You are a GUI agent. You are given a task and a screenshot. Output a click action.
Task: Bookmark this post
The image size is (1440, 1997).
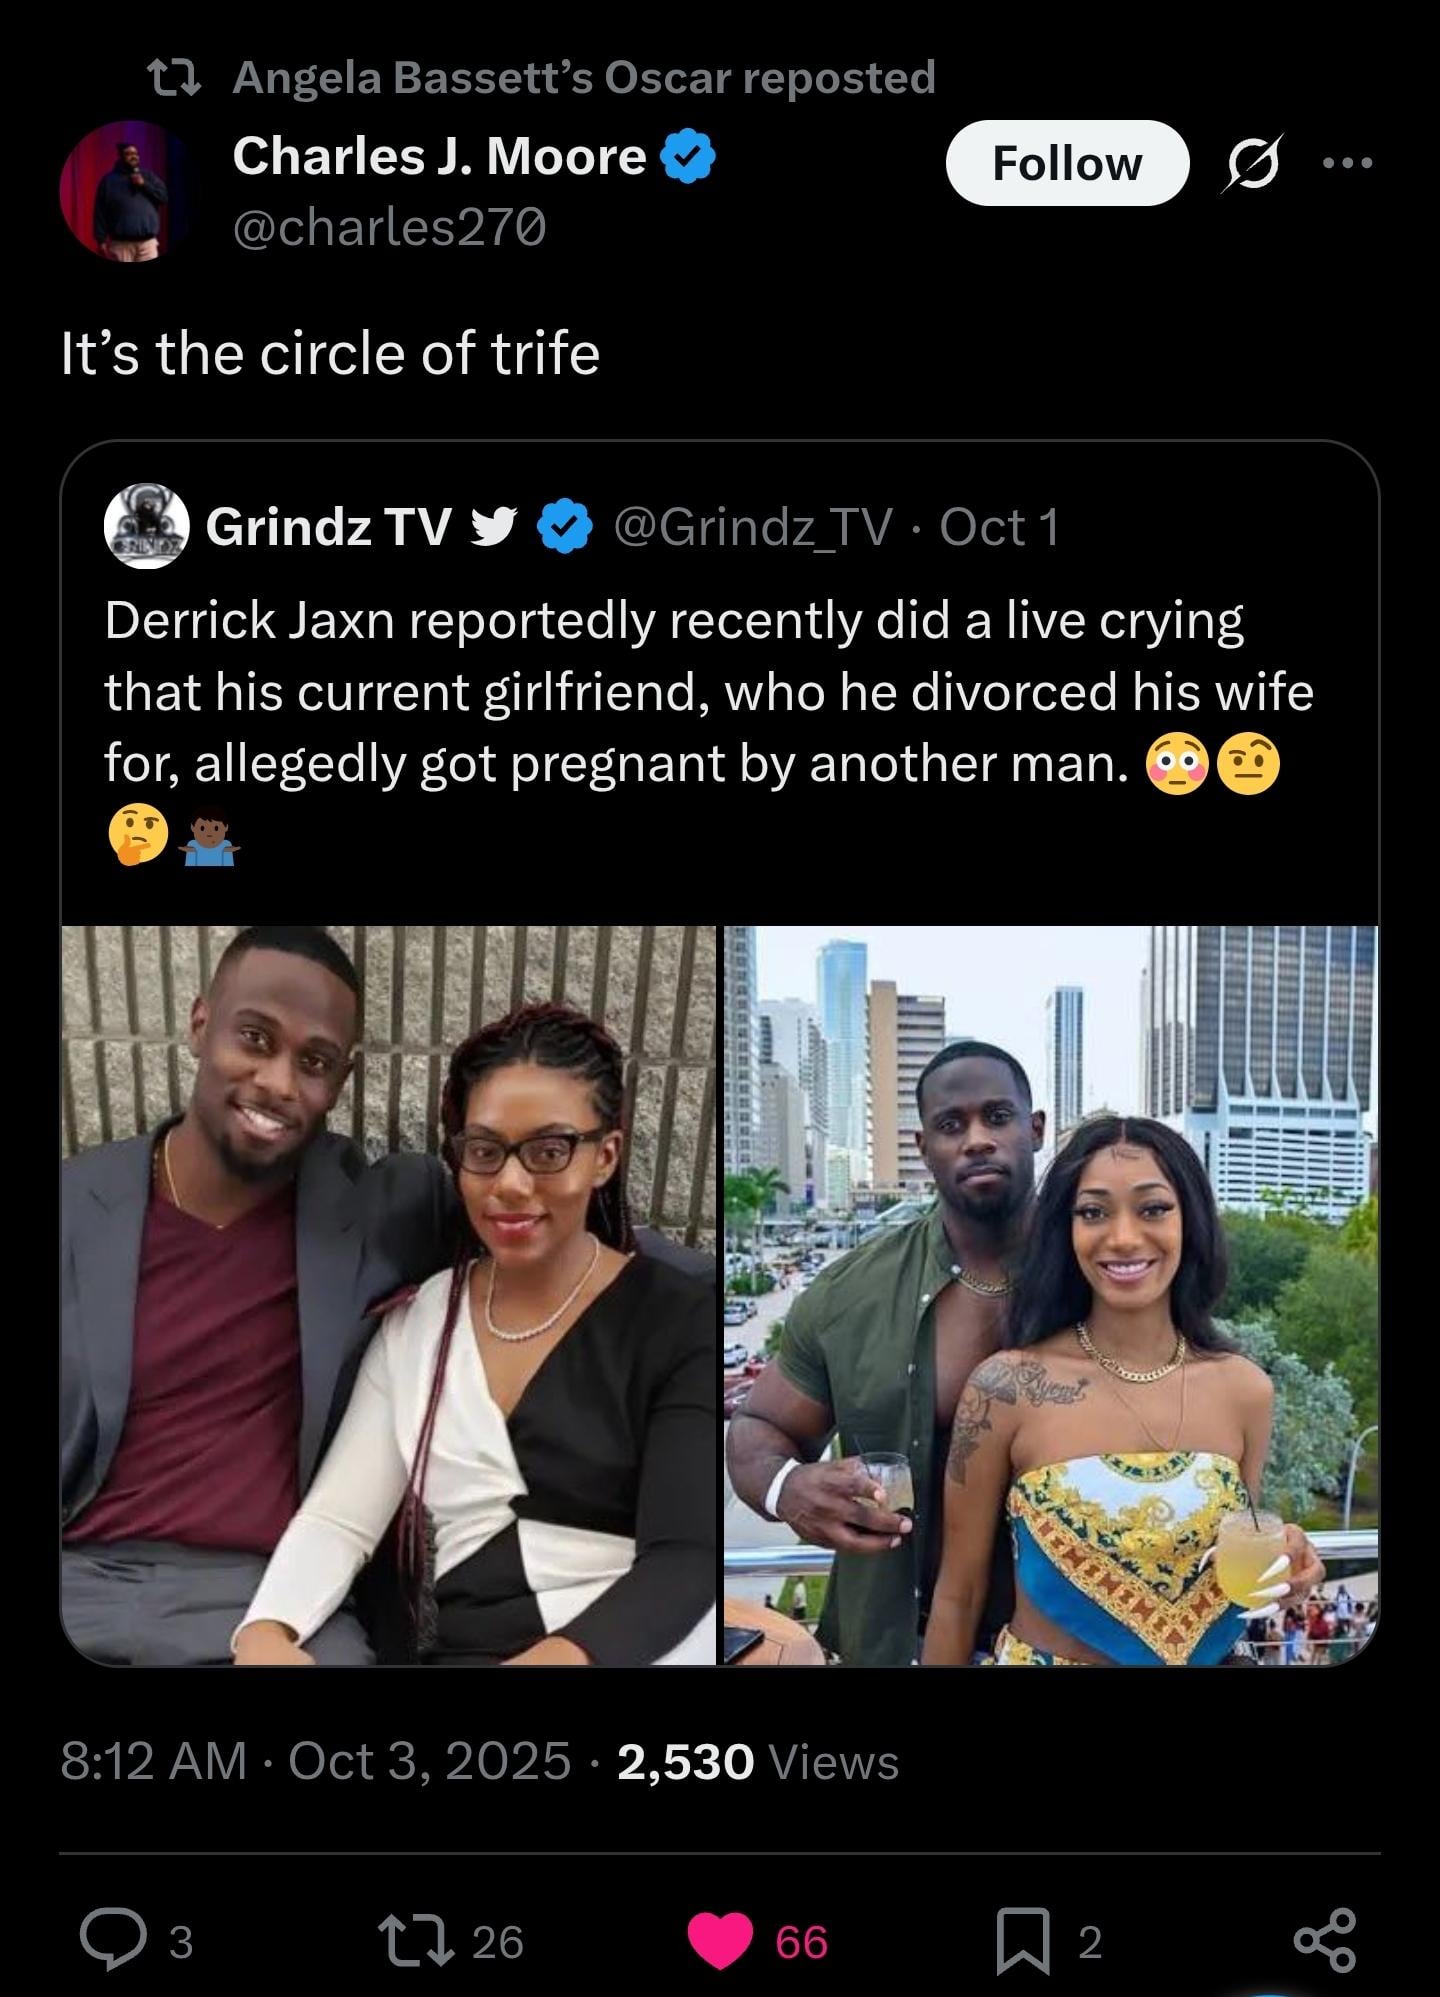(x=1024, y=1941)
